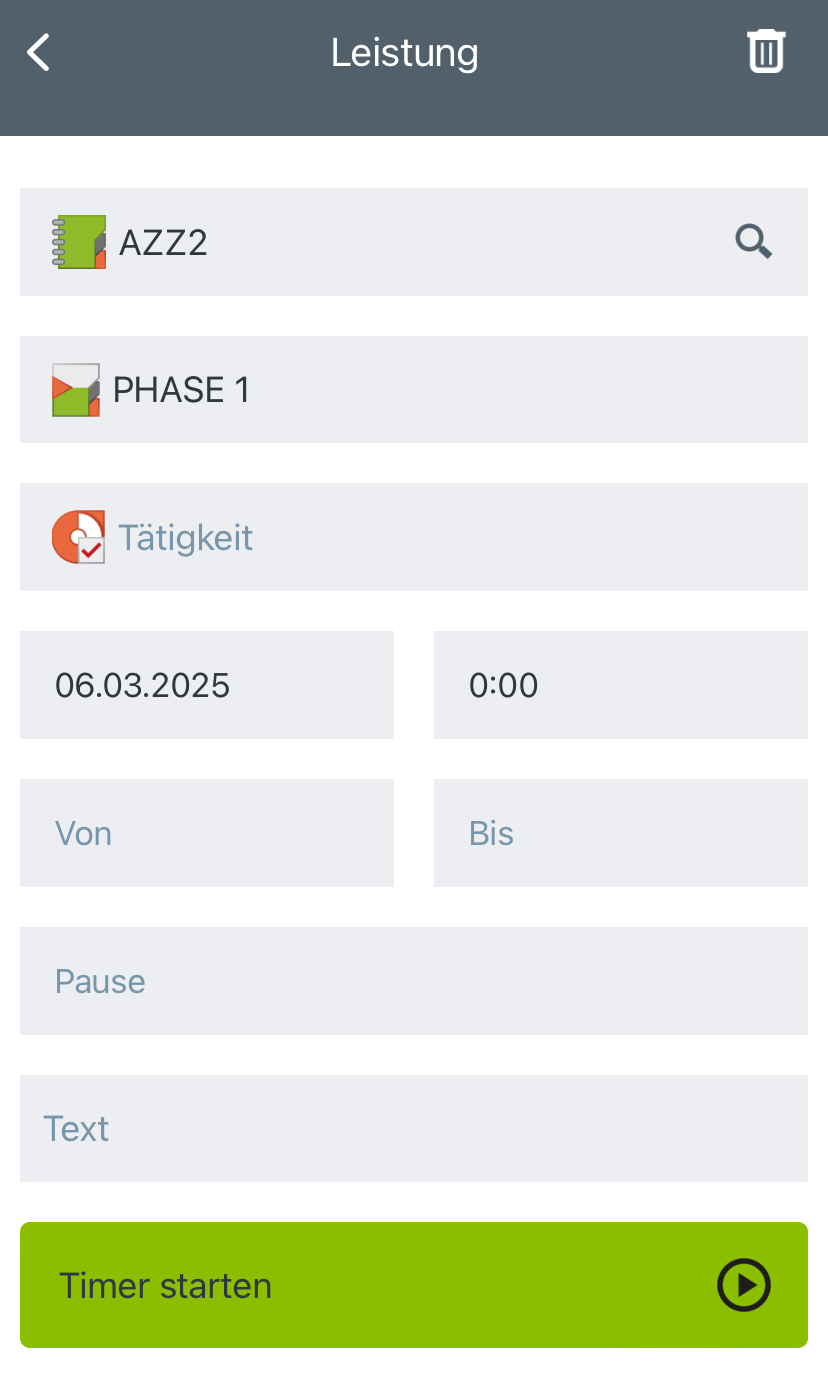The height and width of the screenshot is (1381, 828).
Task: Tap the back arrow in header
Action: [39, 52]
